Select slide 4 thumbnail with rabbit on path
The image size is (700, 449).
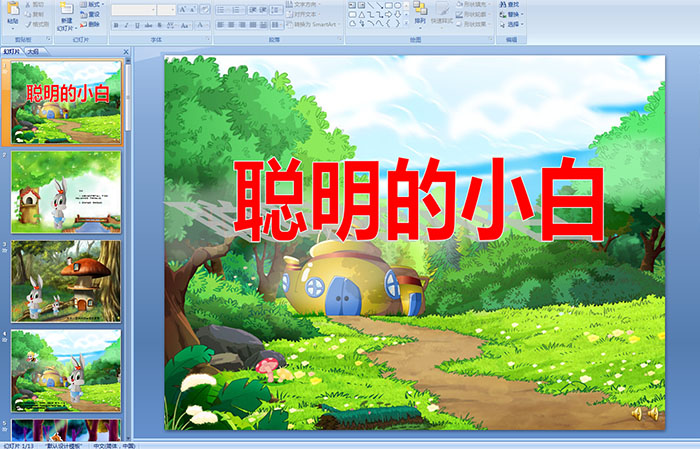point(66,370)
